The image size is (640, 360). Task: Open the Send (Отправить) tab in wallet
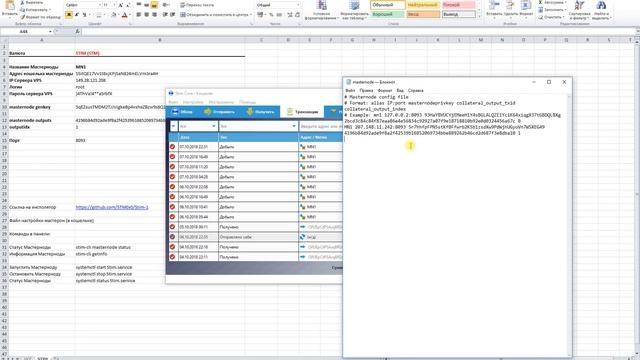tap(219, 111)
